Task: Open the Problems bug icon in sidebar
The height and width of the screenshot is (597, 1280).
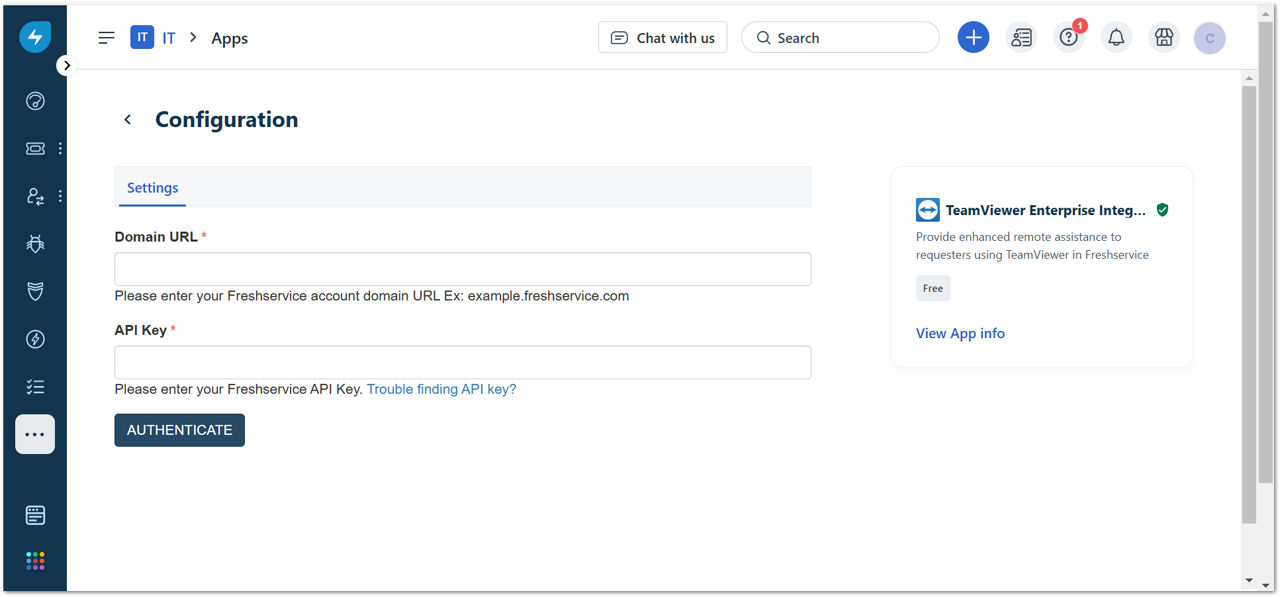Action: coord(35,243)
